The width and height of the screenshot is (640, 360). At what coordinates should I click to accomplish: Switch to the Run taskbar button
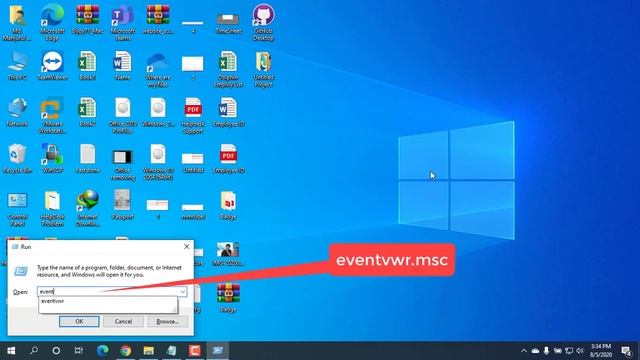coord(218,351)
